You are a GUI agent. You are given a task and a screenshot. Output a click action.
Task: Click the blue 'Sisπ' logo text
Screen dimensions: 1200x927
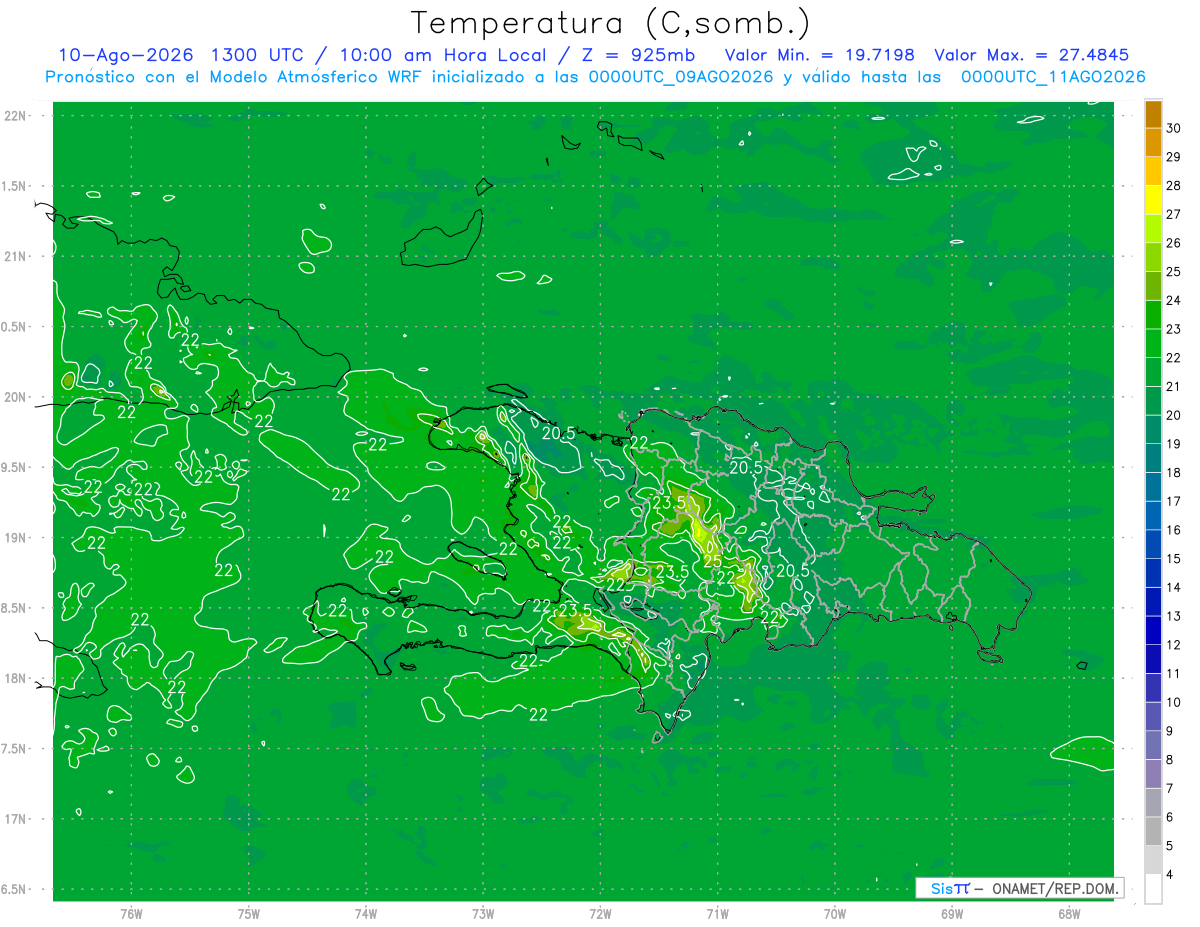pyautogui.click(x=950, y=888)
